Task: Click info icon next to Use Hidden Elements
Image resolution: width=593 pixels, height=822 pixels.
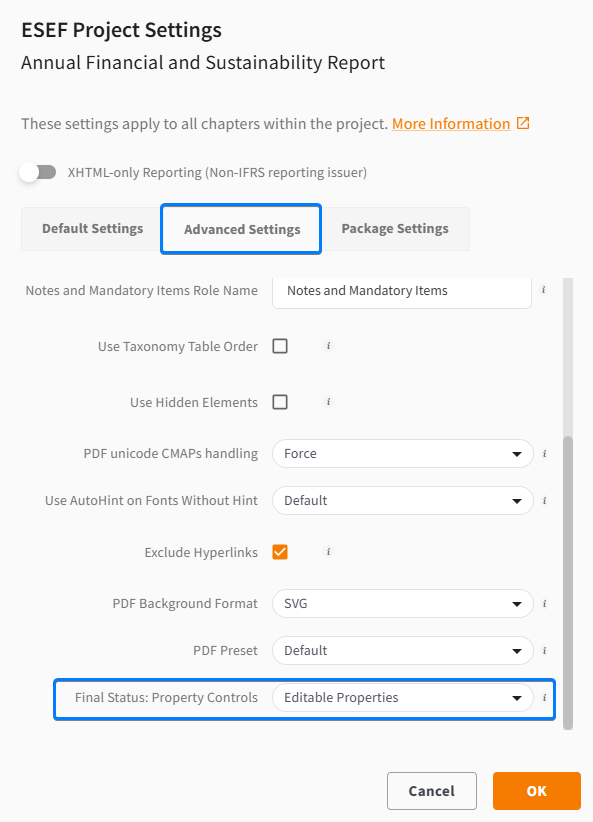Action: 328,402
